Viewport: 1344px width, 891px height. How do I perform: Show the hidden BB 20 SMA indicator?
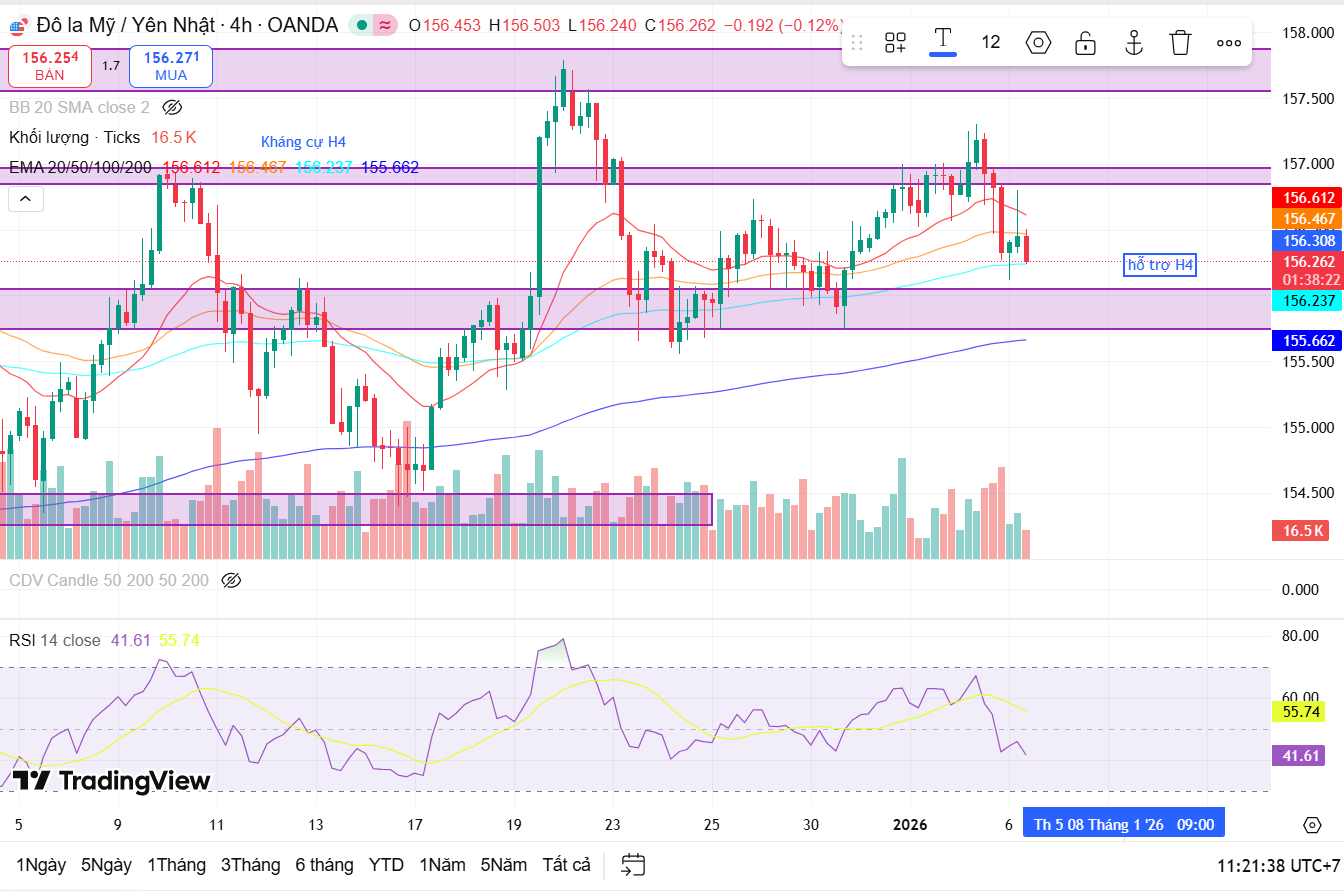click(172, 107)
